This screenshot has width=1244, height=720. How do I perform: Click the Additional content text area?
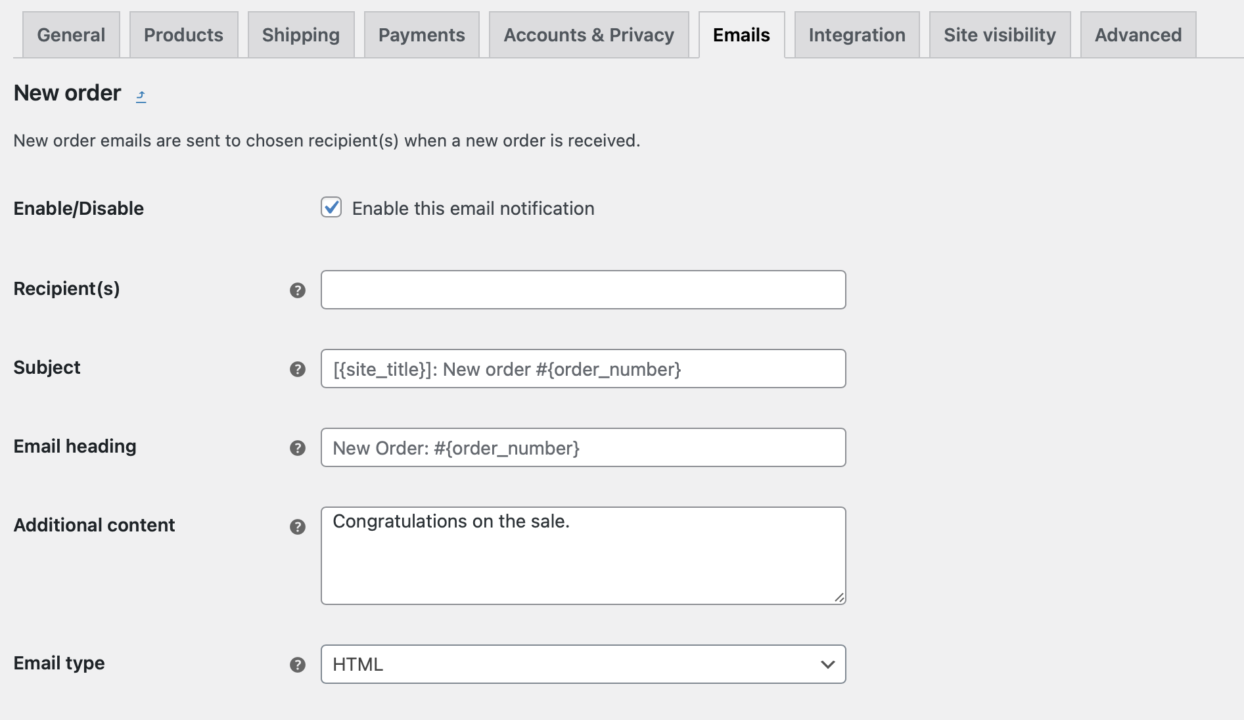click(583, 554)
